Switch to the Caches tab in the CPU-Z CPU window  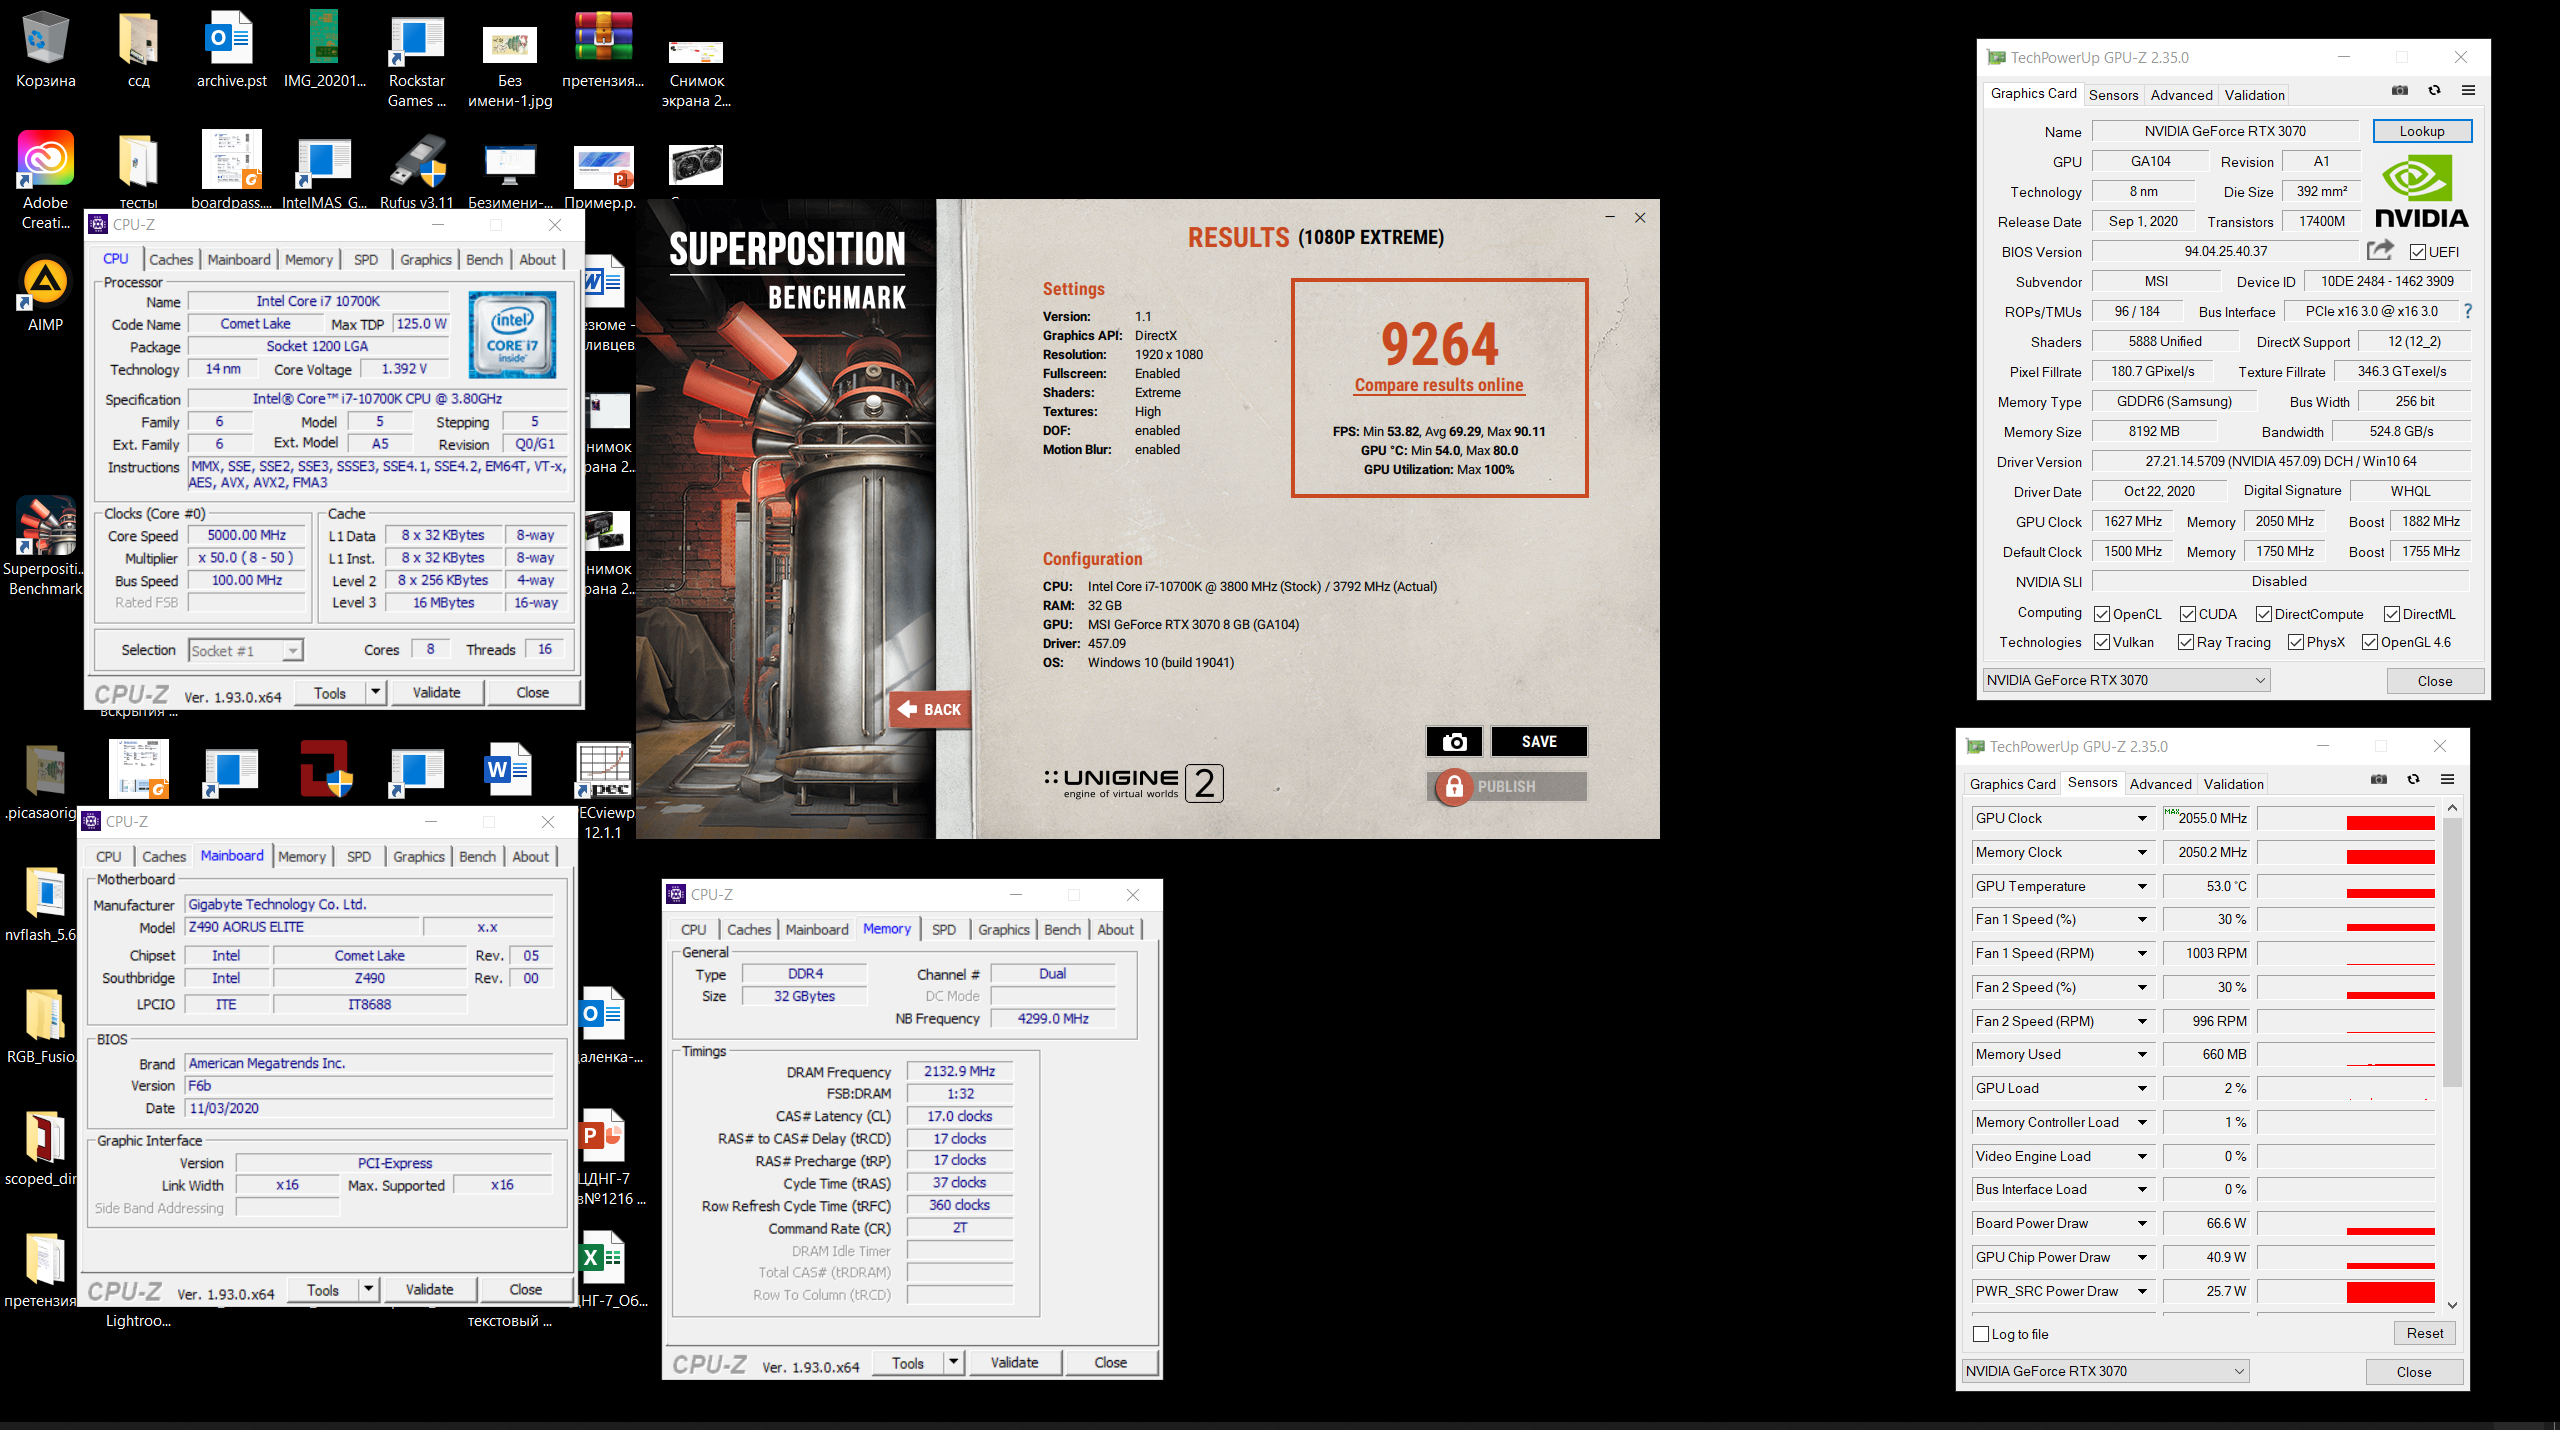171,260
